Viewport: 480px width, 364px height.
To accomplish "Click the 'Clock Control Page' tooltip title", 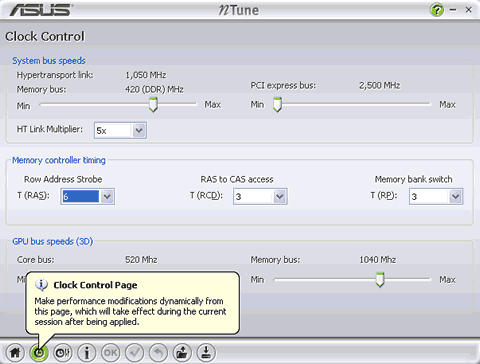I will (x=95, y=285).
